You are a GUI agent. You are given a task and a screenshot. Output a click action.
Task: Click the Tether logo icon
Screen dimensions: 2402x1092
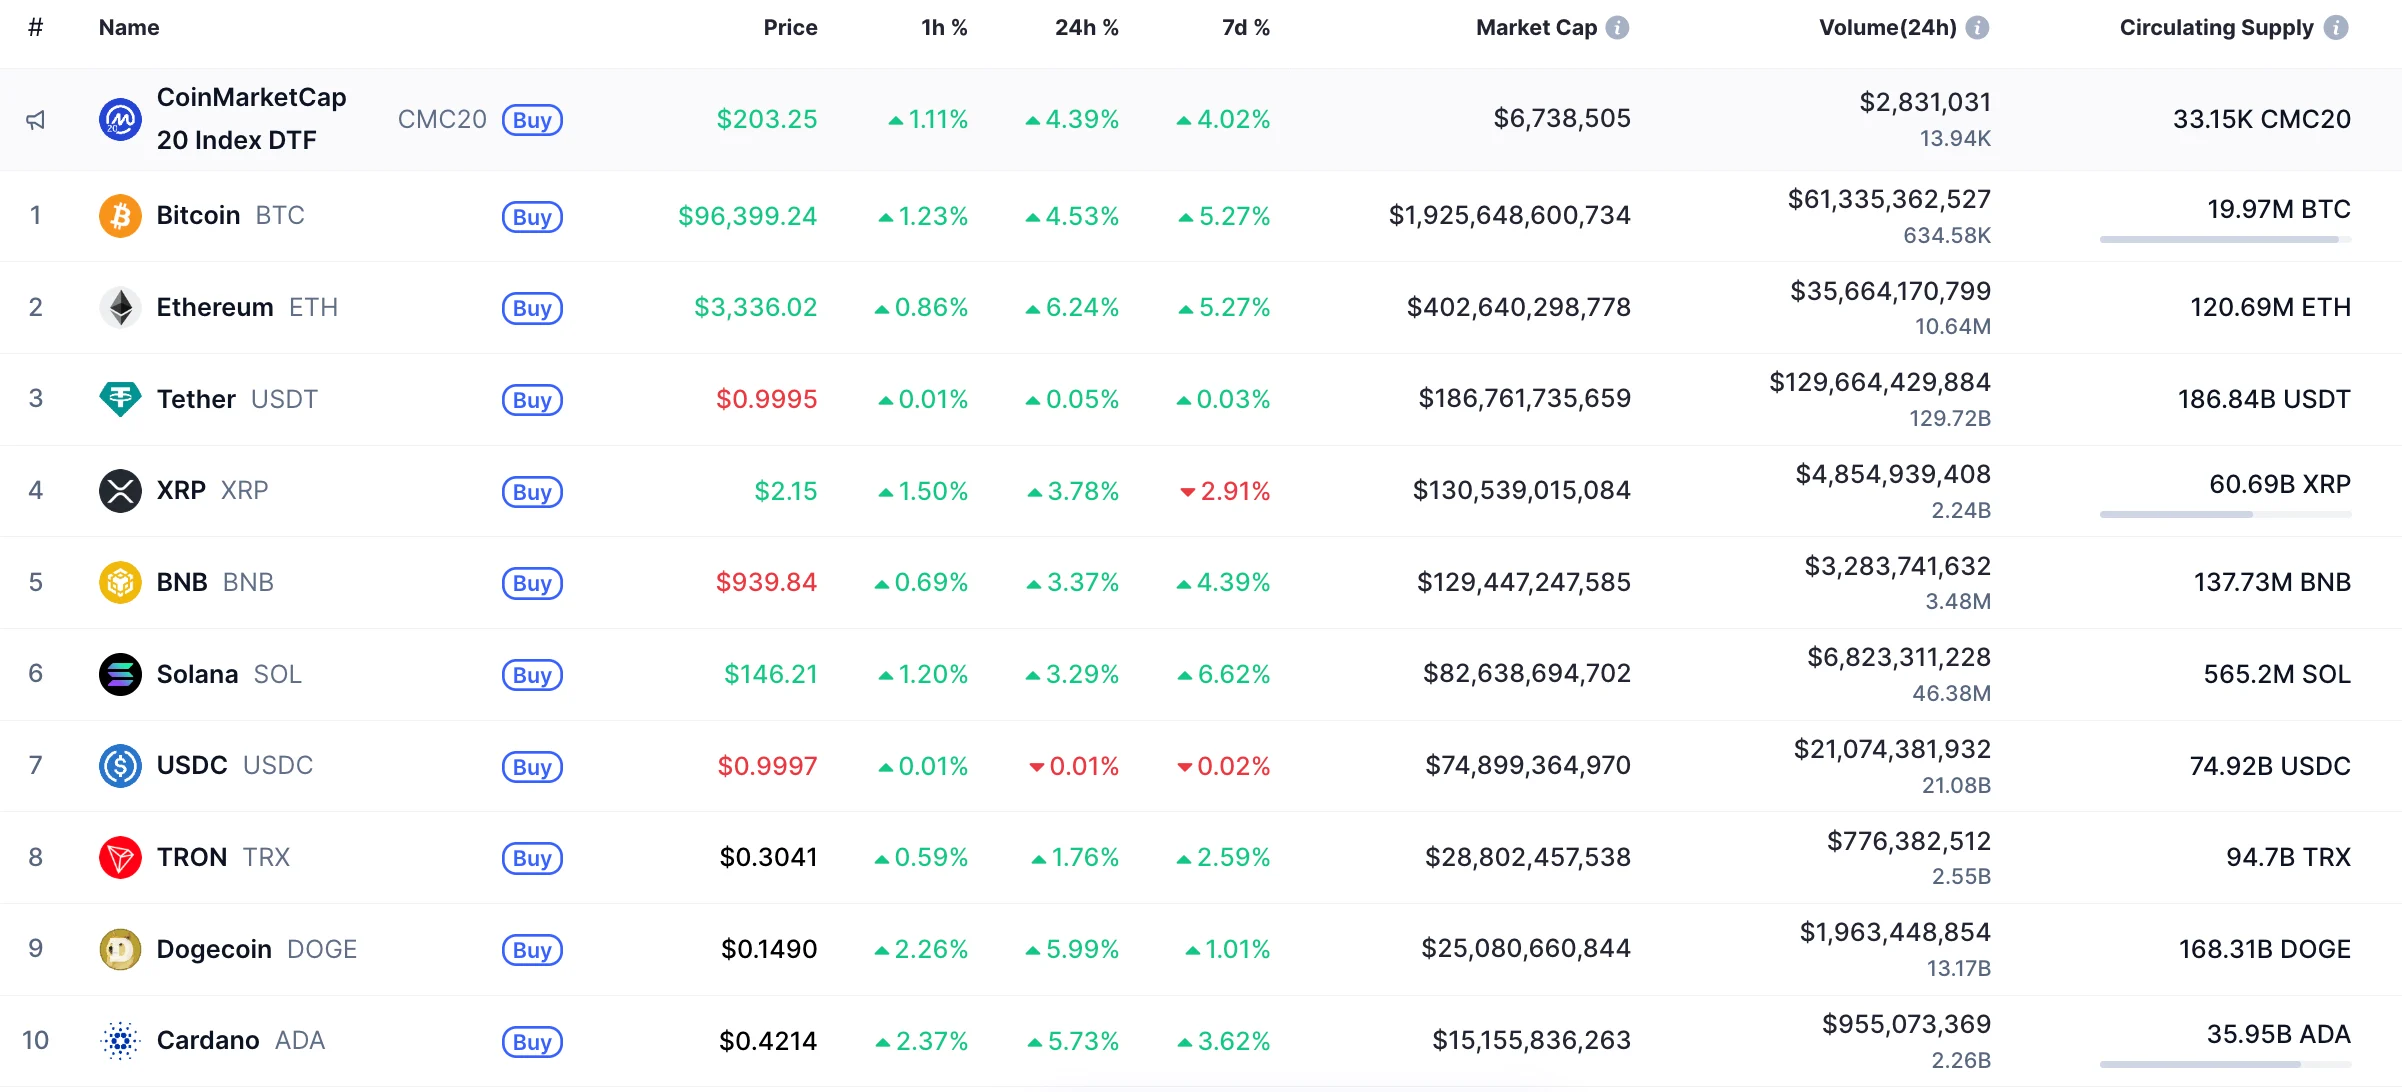click(120, 399)
